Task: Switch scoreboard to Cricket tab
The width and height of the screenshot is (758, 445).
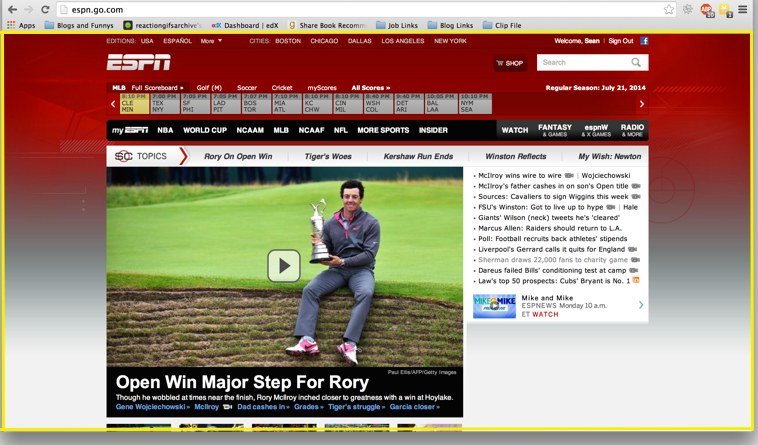Action: (282, 87)
